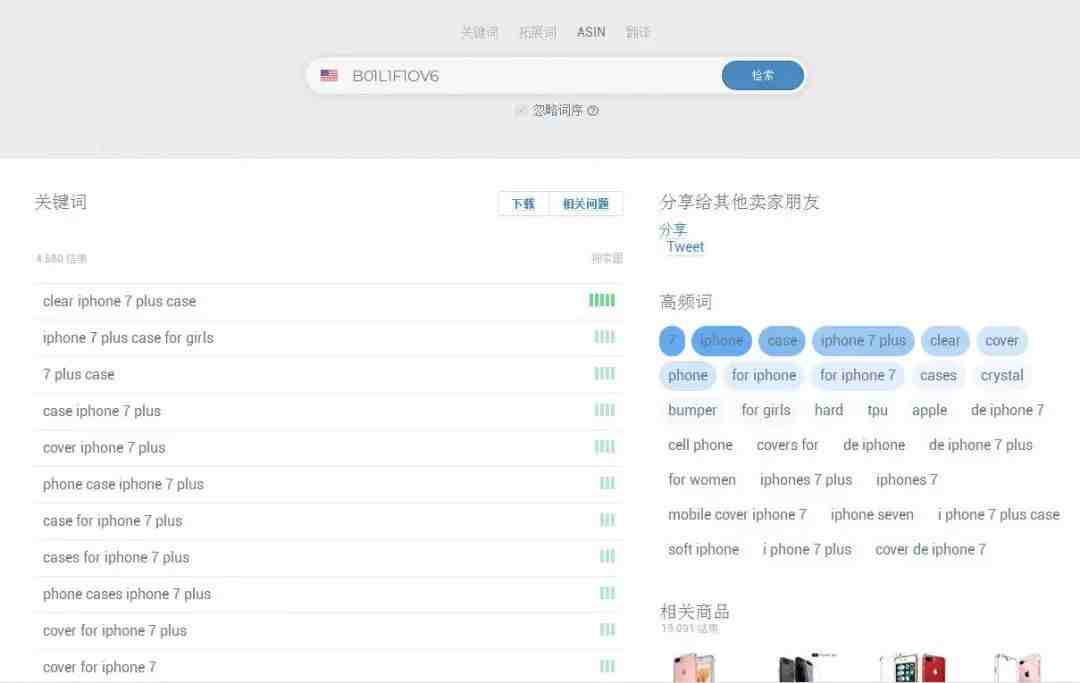Click the 'bumper' word tag
The height and width of the screenshot is (683, 1080).
pos(692,410)
